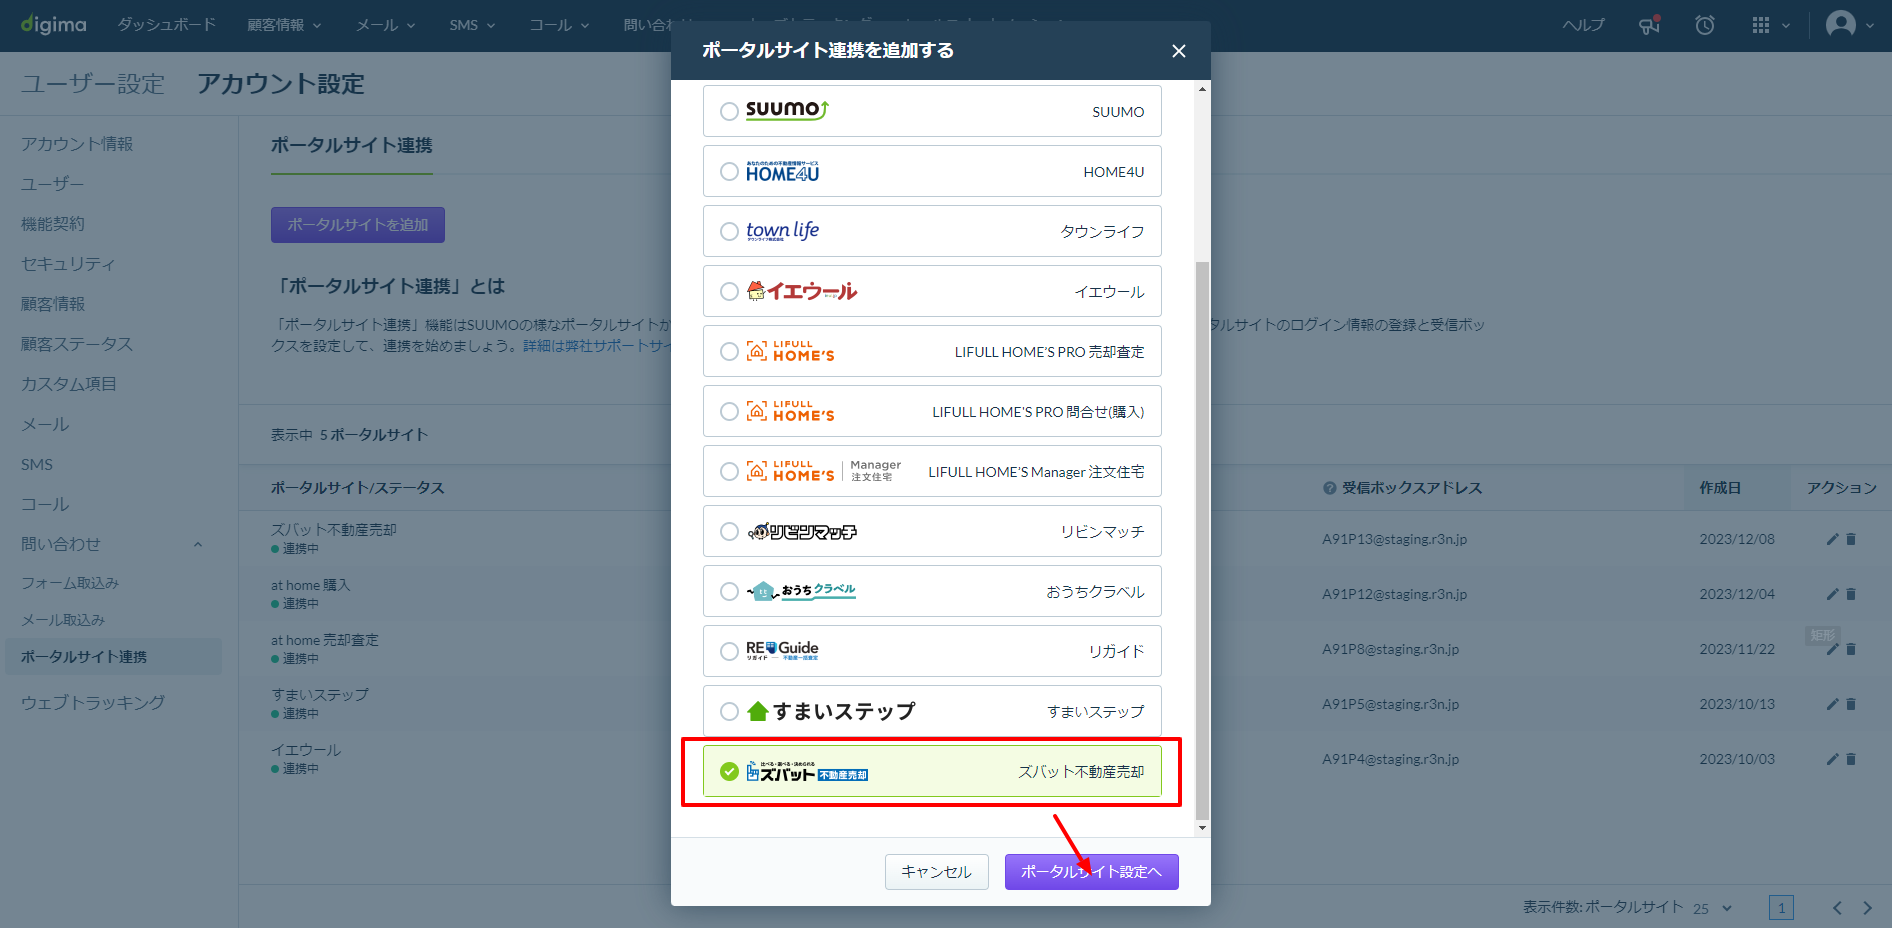Click the user profile avatar icon

click(x=1840, y=24)
